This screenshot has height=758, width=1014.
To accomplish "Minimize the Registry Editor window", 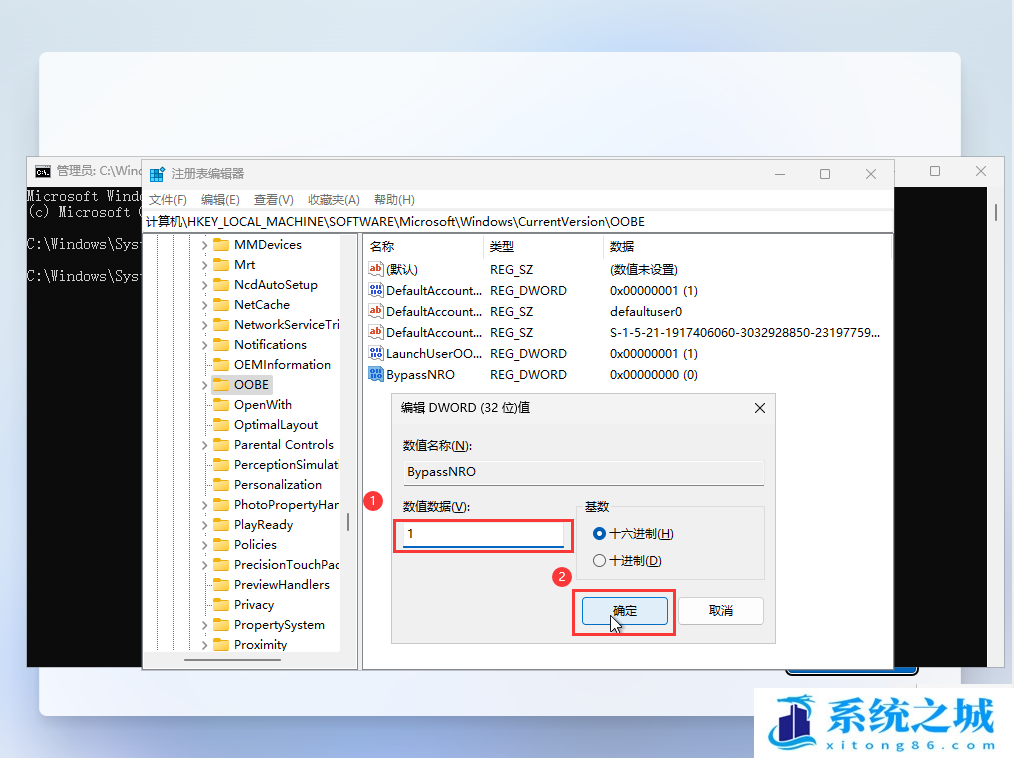I will pos(780,174).
